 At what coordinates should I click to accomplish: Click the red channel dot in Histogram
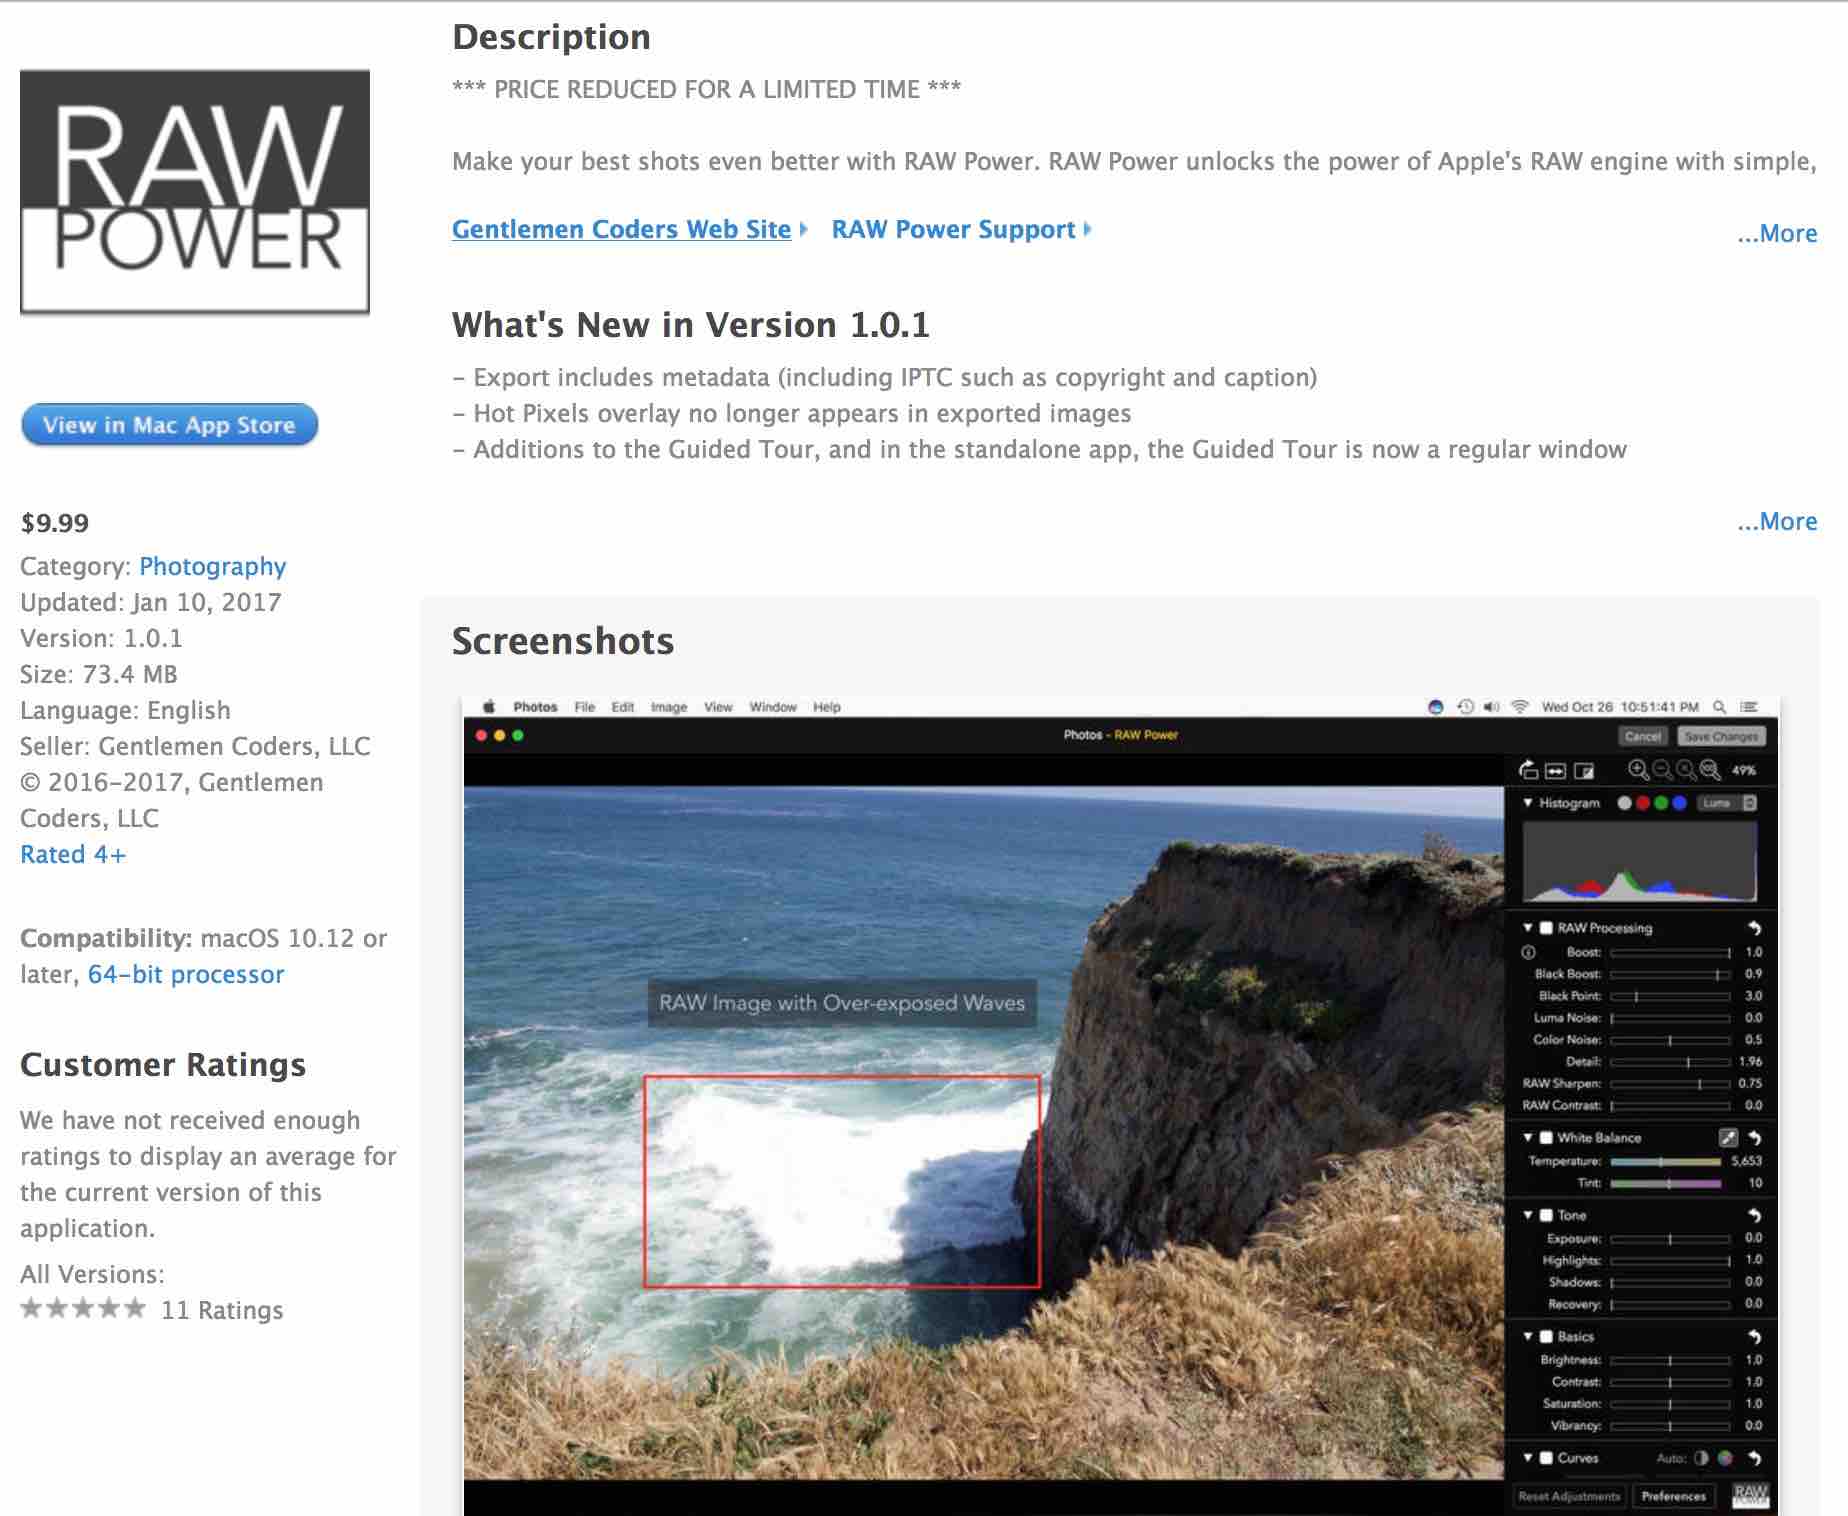click(1643, 803)
